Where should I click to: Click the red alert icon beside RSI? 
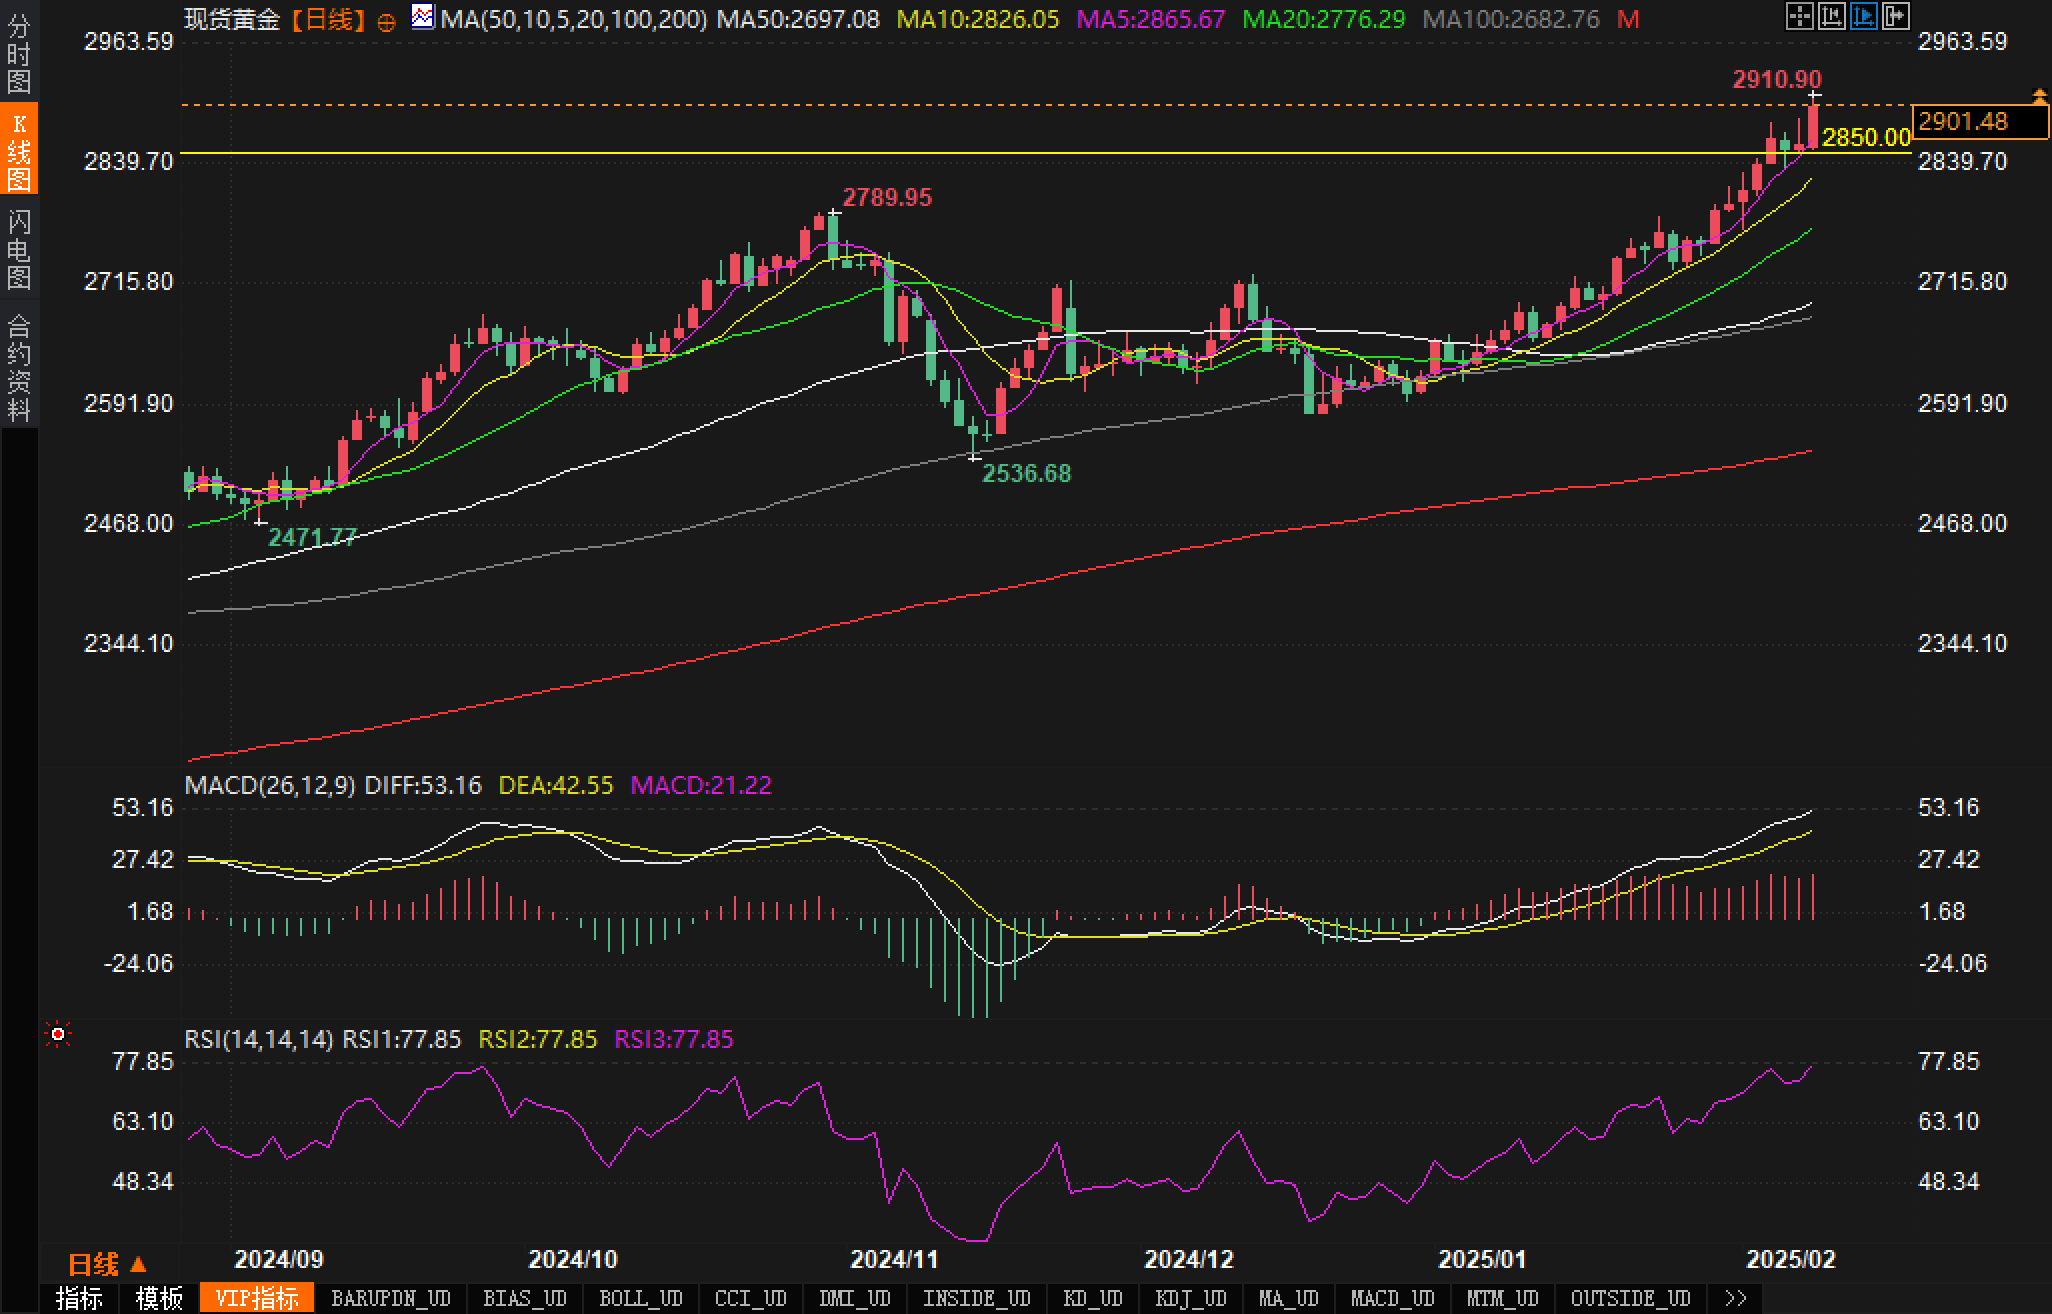(58, 1034)
